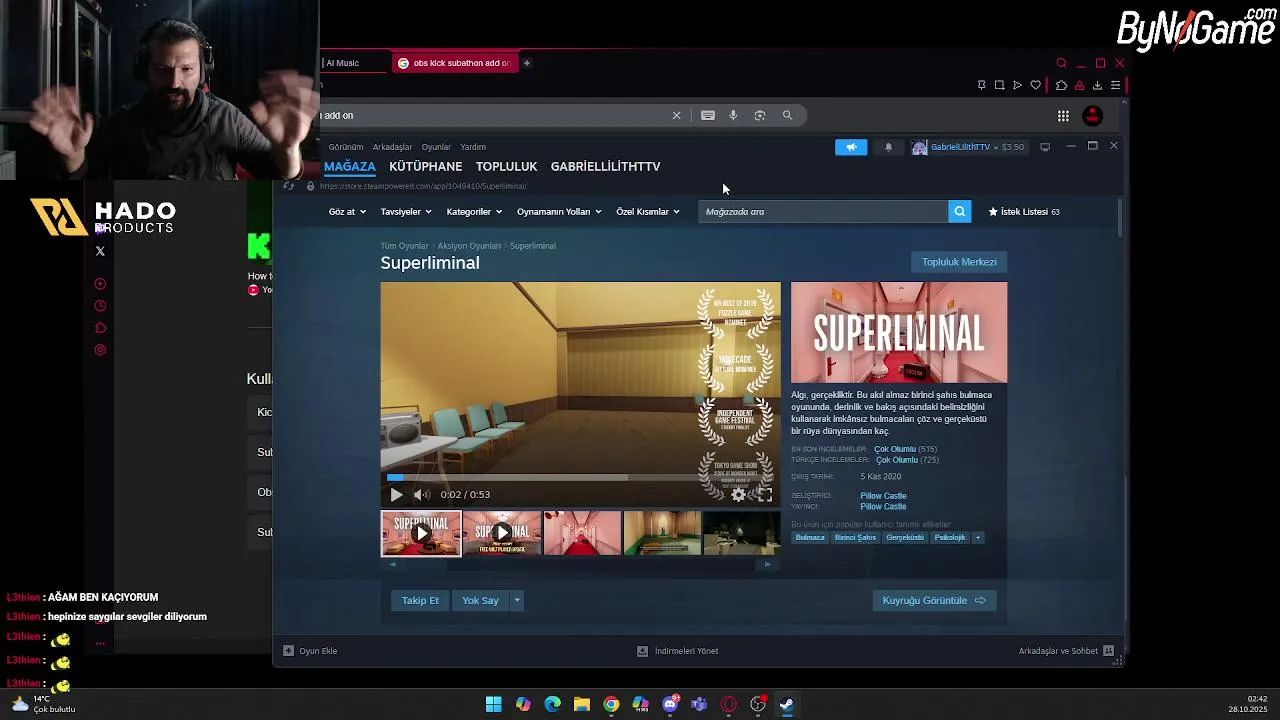Open Discord from the taskbar
1280x720 pixels.
[670, 704]
